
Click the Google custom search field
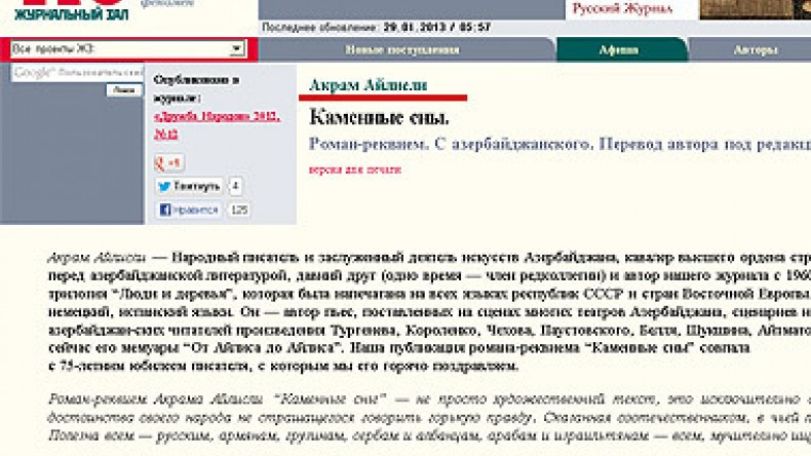point(78,73)
